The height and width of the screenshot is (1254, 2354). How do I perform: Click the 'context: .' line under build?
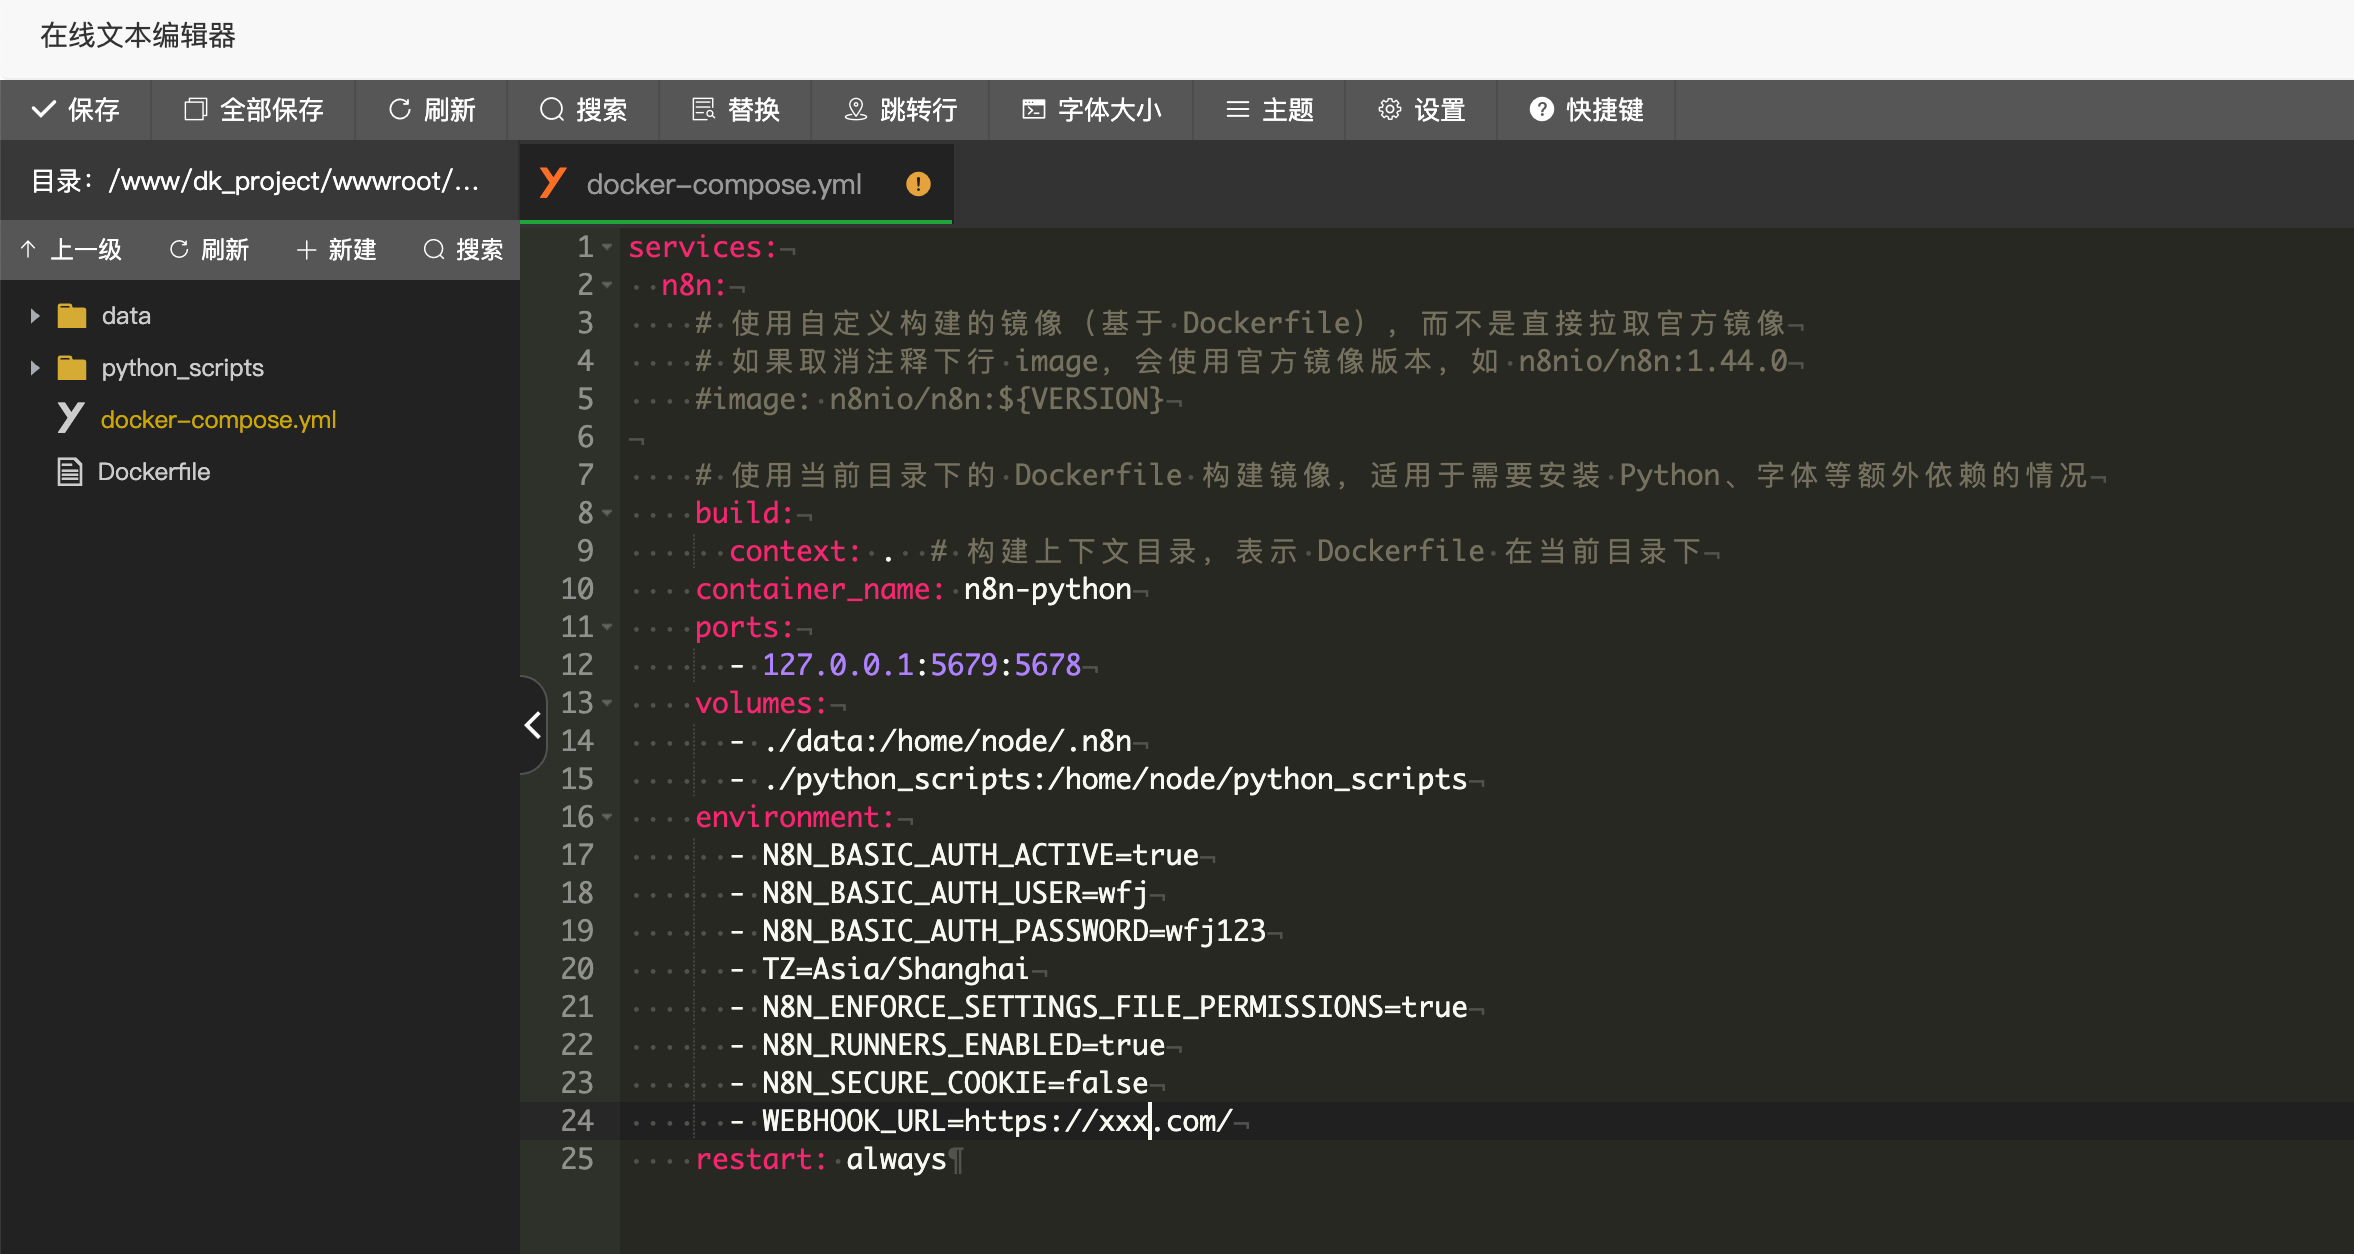point(811,551)
